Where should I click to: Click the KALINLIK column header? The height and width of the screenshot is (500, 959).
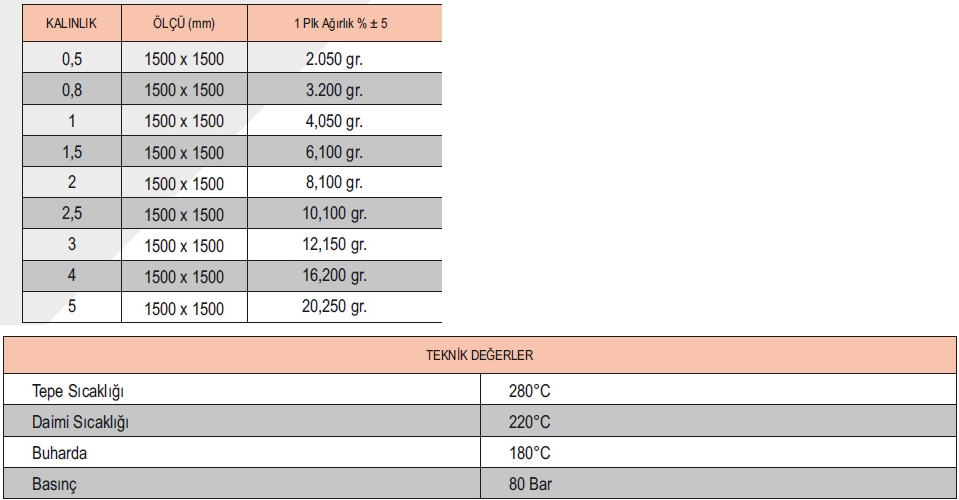pyautogui.click(x=70, y=22)
